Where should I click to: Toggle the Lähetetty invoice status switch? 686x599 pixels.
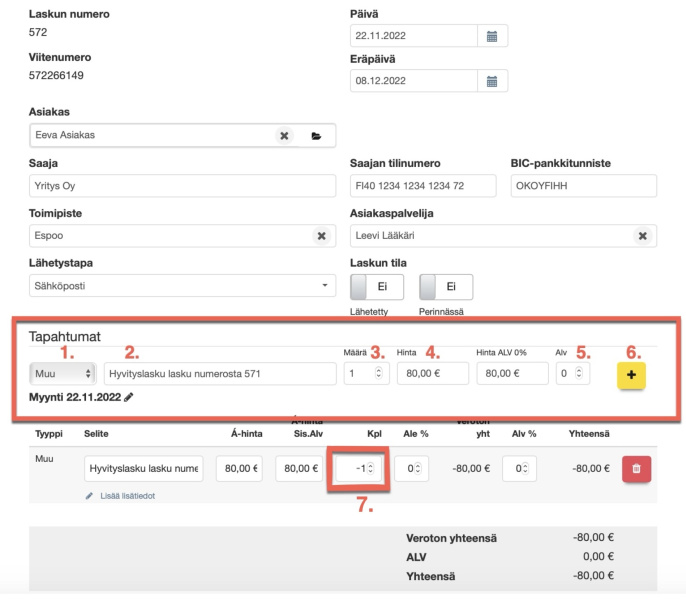coord(377,287)
